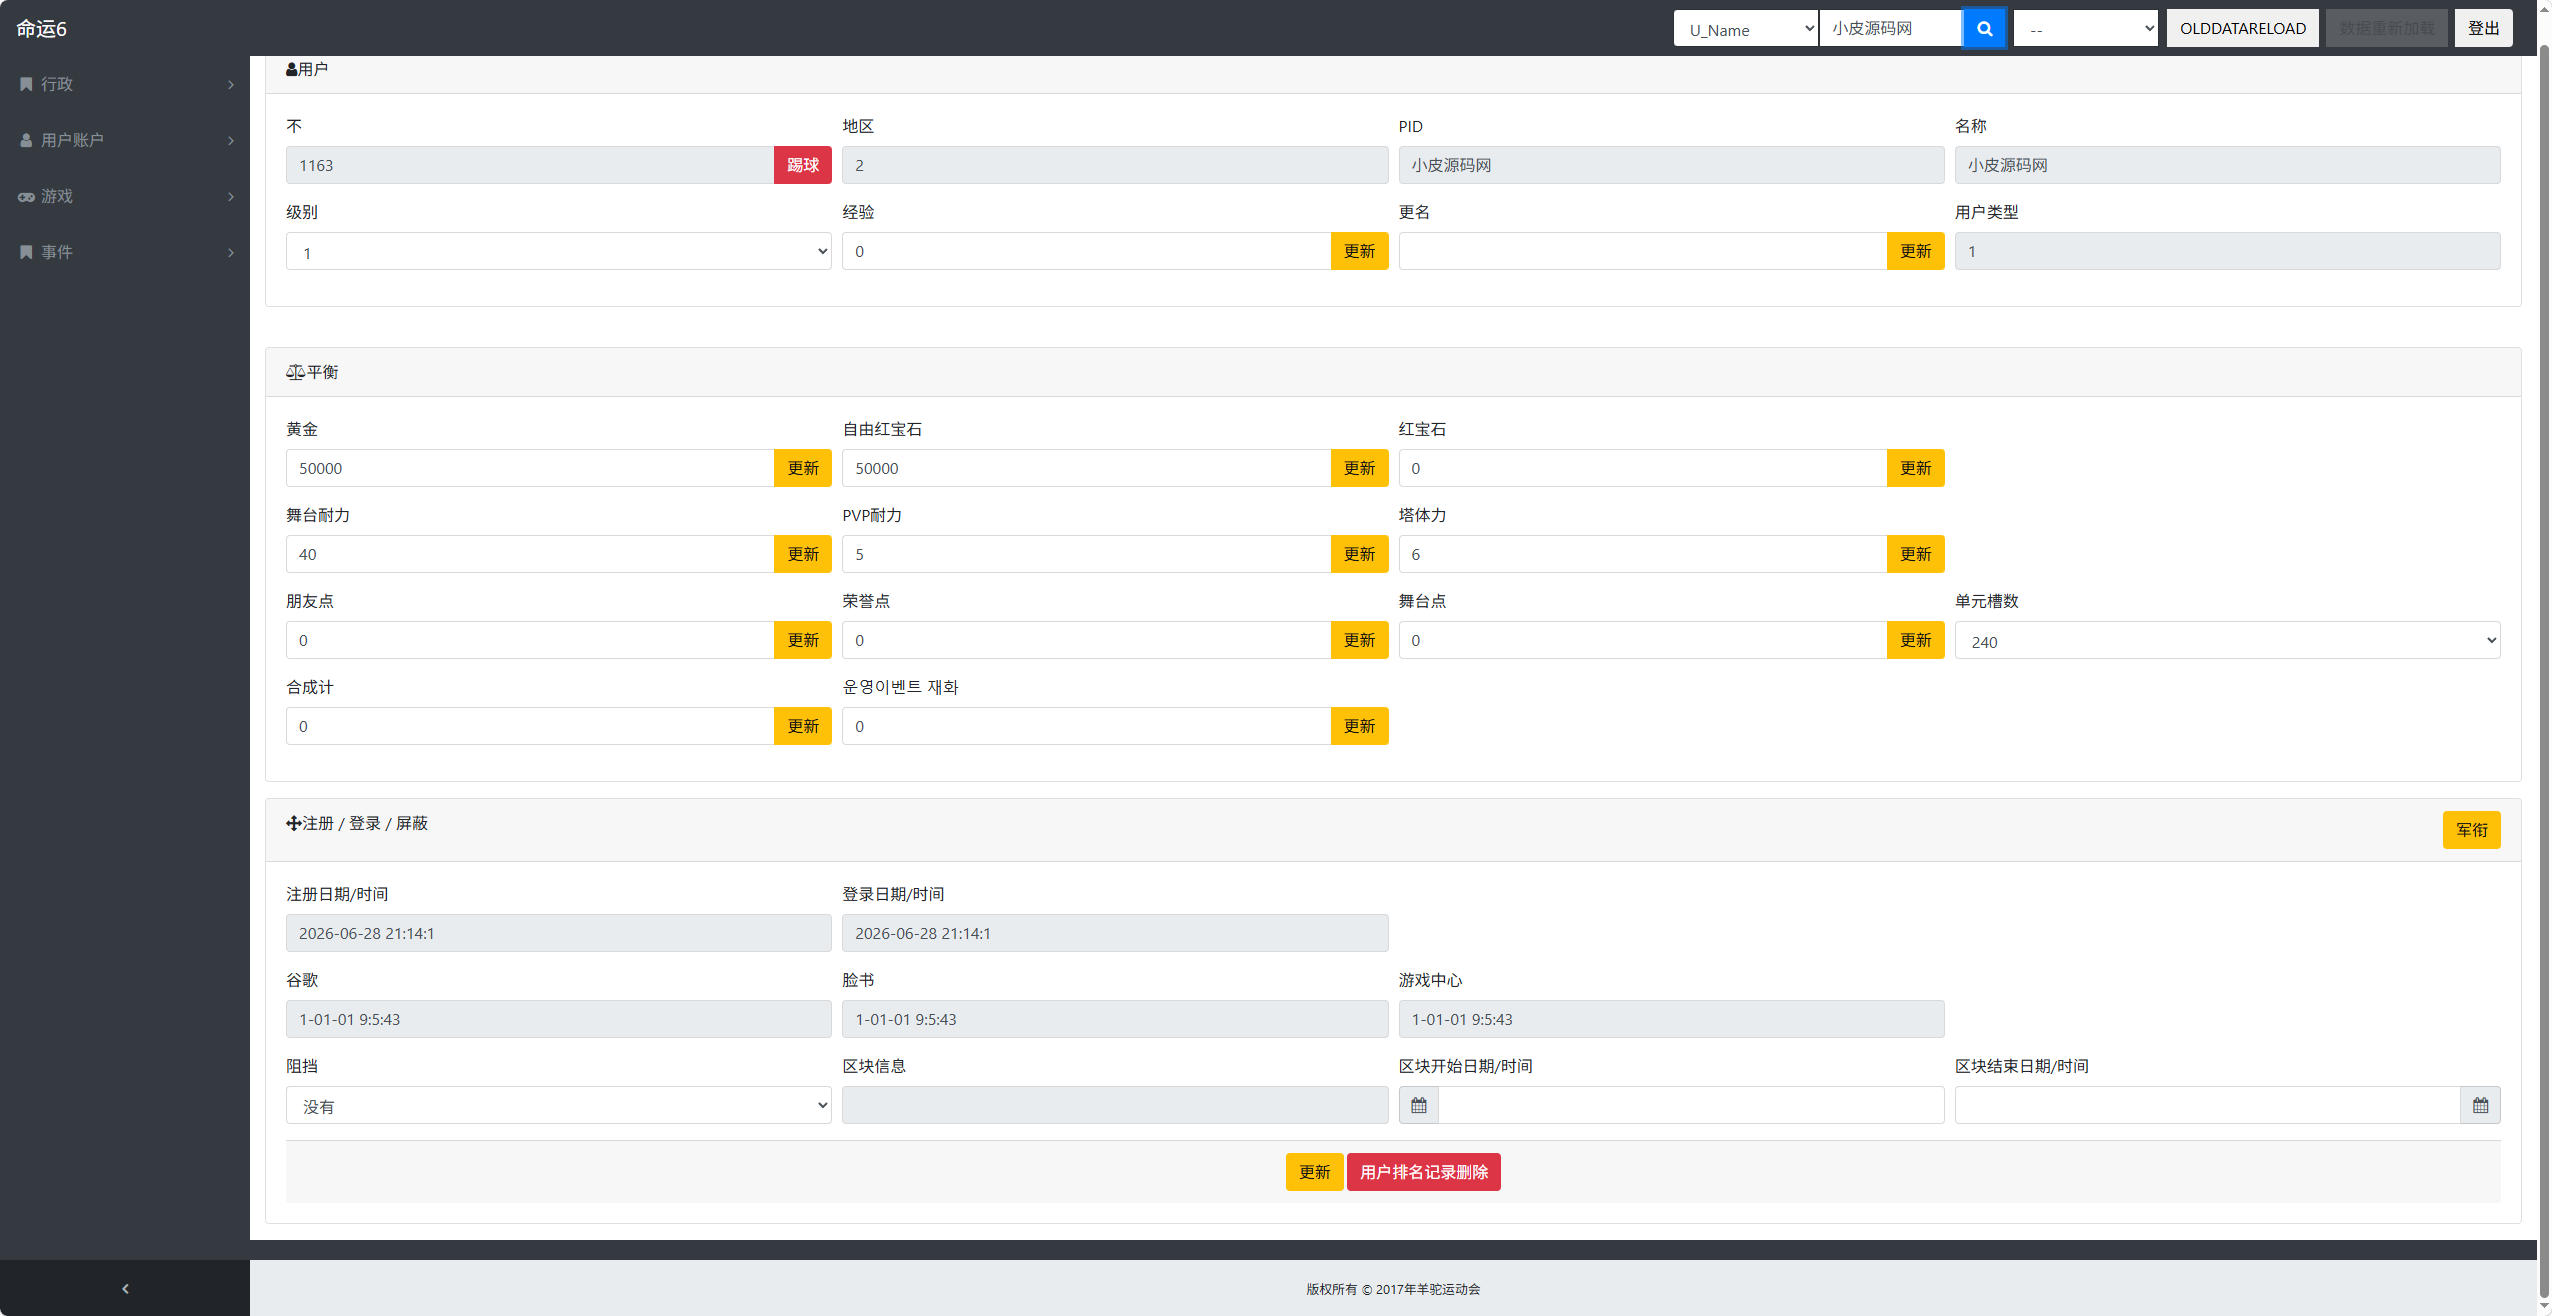Click the 舞台耐力 input showing 40

530,554
